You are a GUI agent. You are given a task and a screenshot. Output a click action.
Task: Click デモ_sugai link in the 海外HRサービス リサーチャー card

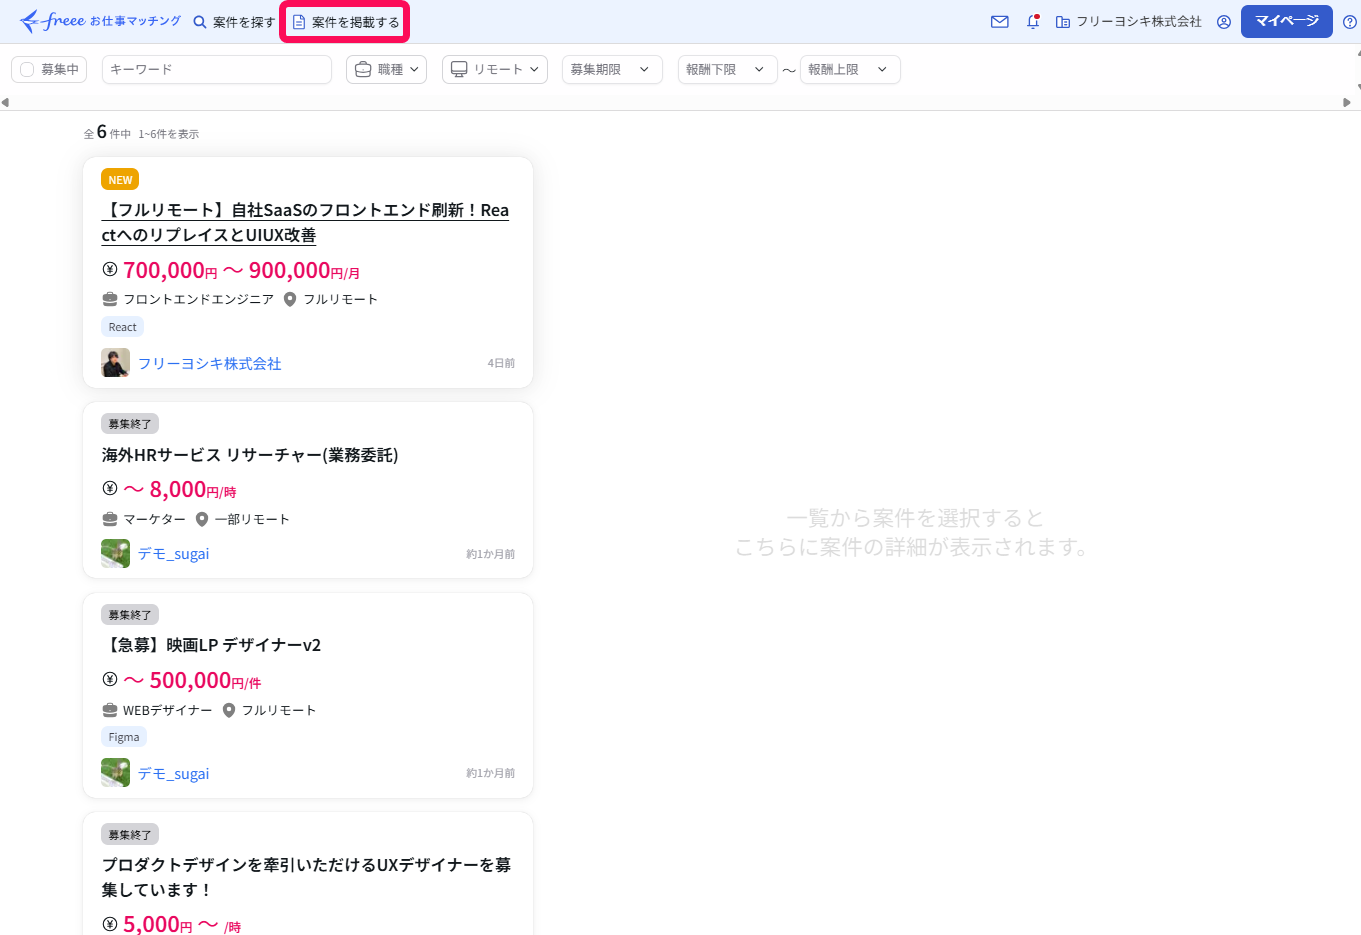point(173,553)
